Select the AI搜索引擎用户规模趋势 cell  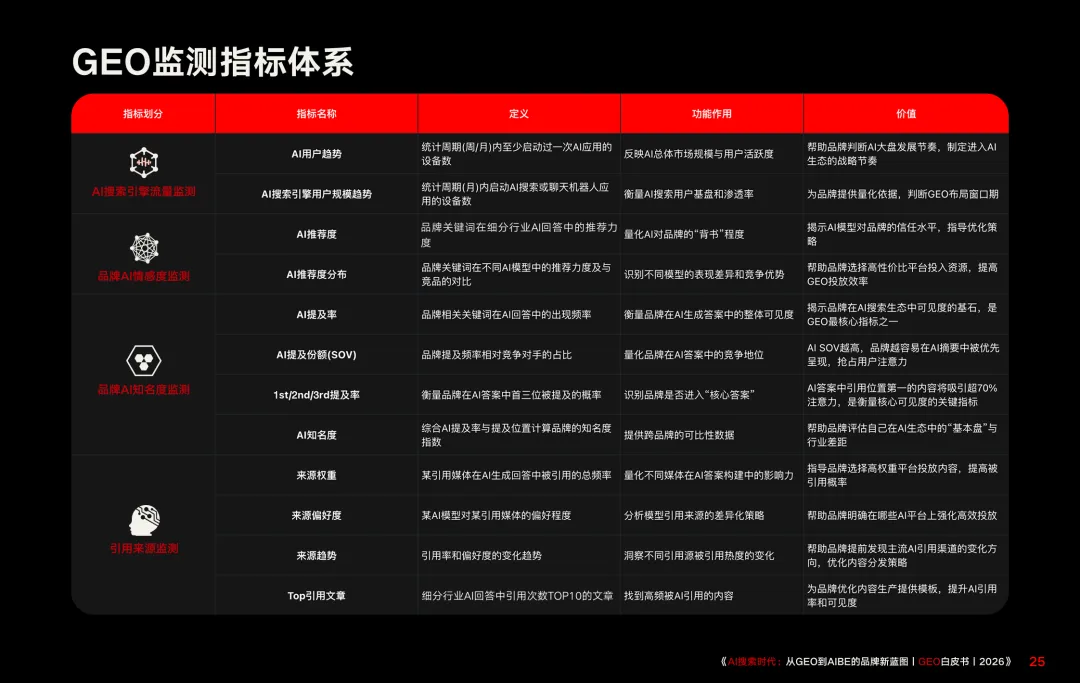[317, 194]
